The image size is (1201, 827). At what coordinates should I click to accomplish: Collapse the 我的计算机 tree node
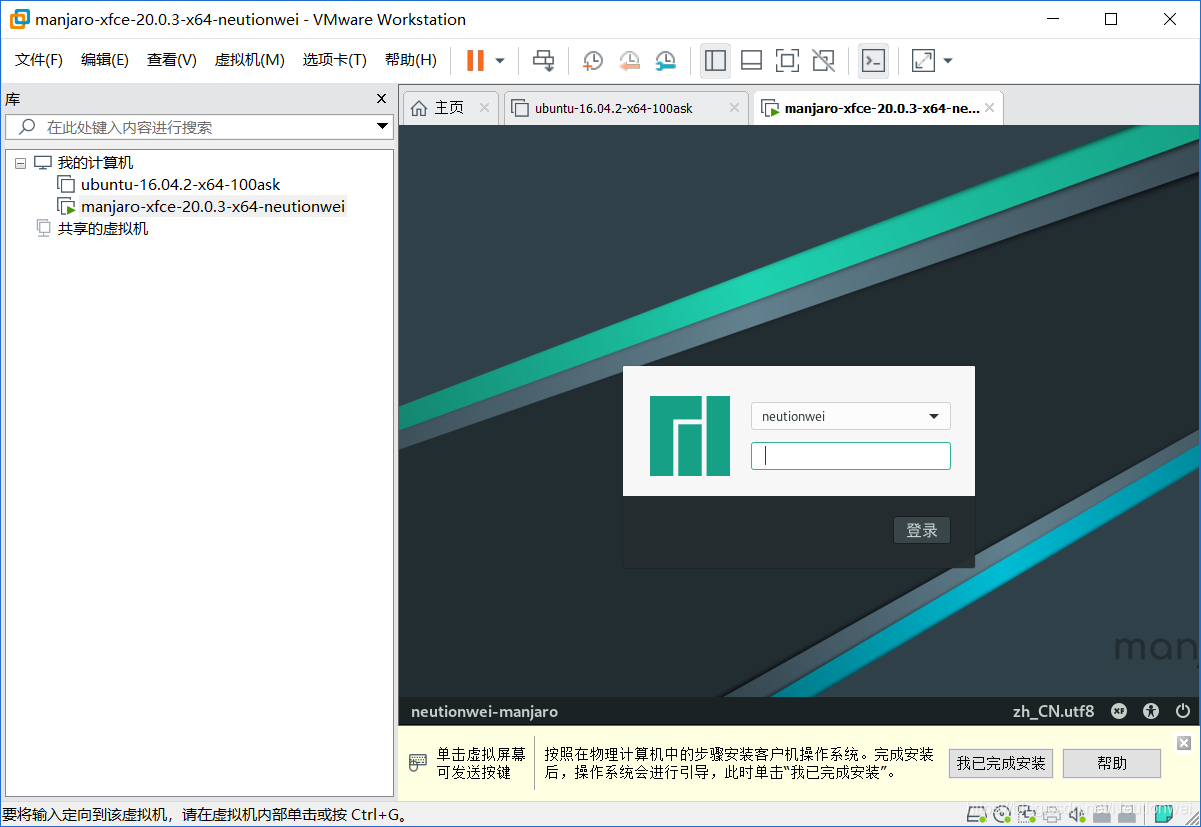(20, 163)
